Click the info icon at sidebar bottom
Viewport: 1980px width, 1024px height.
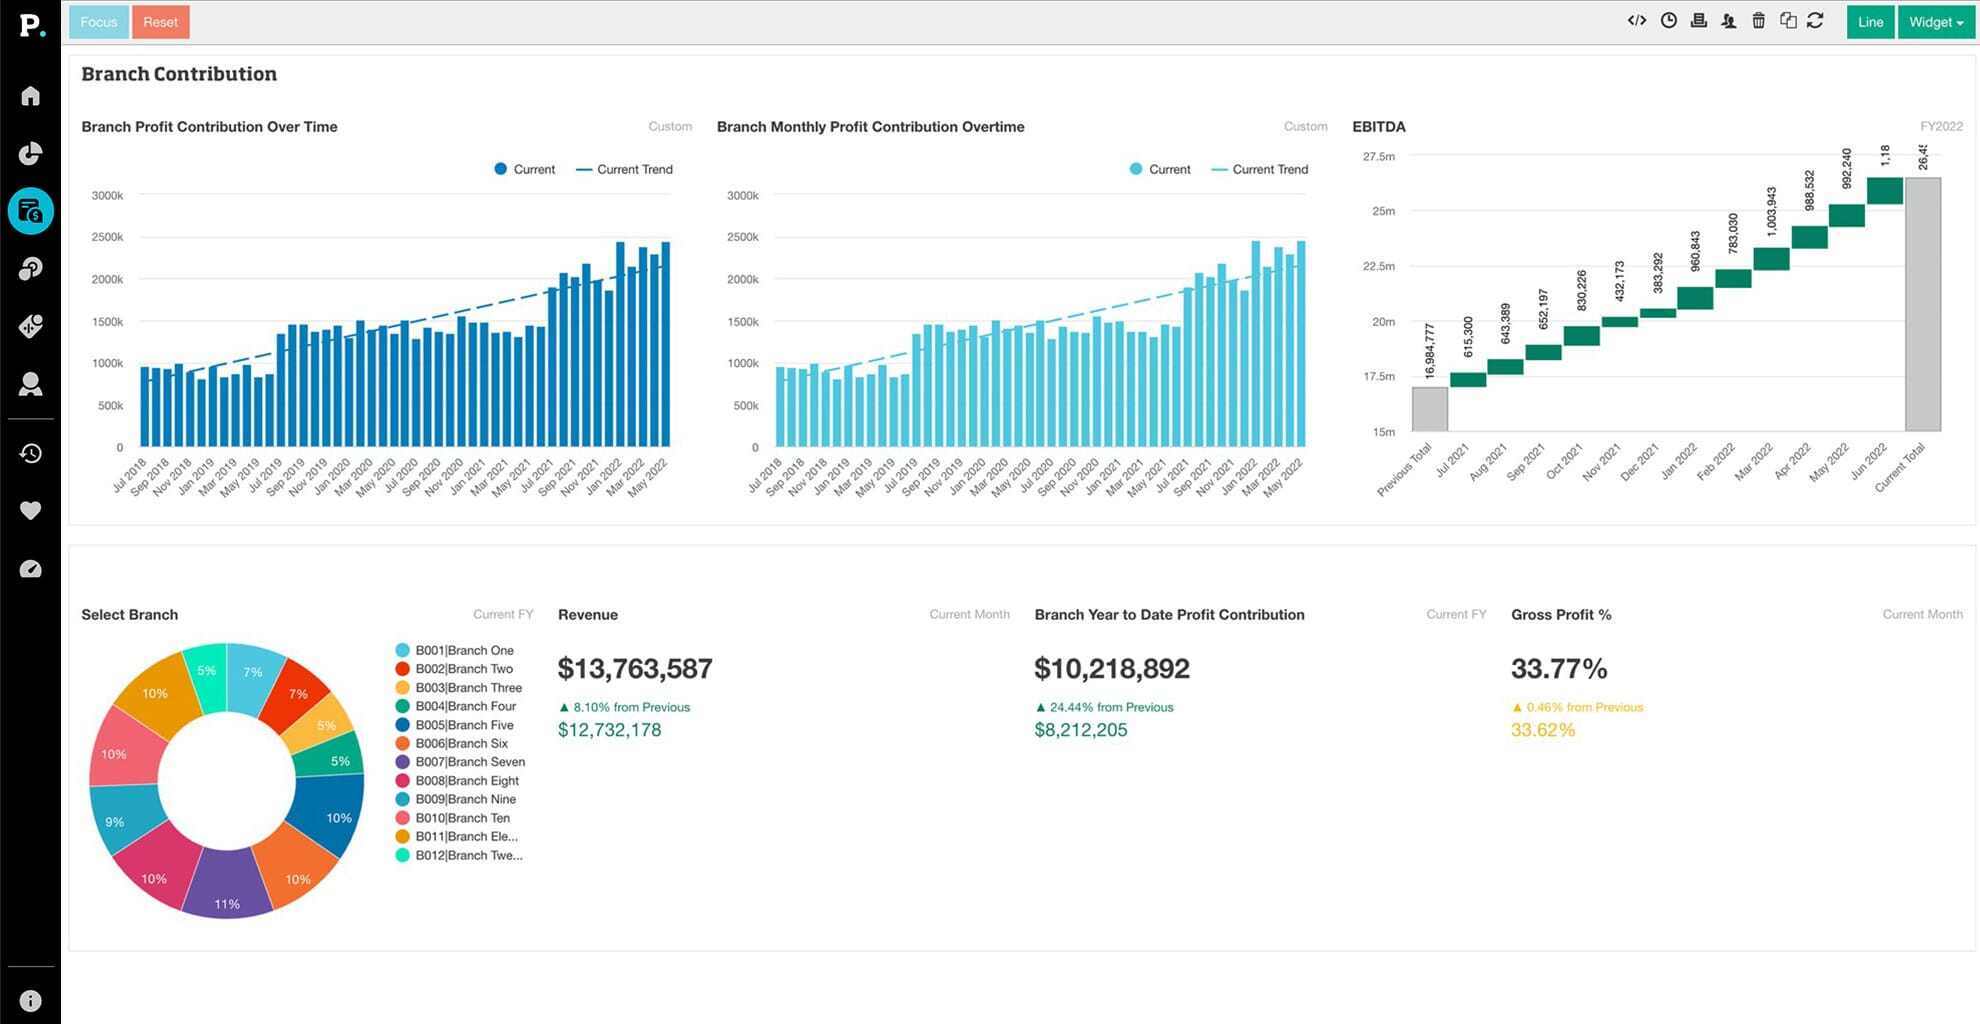click(31, 1001)
